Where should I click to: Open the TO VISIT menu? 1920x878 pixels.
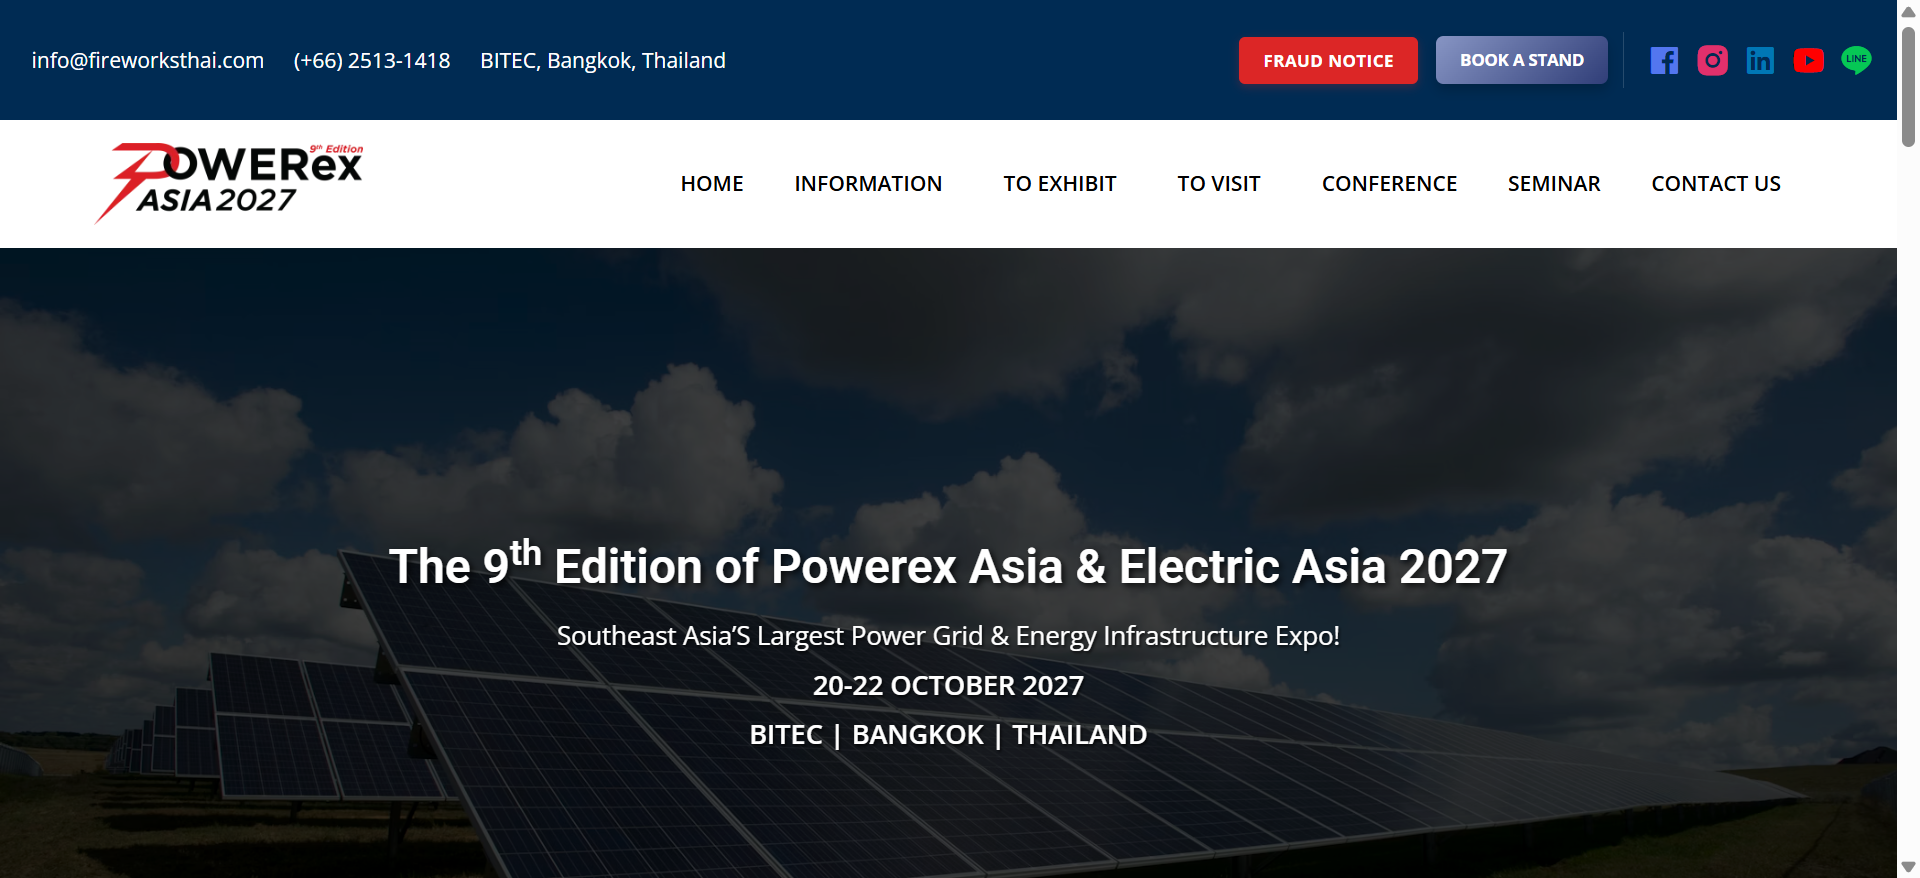point(1219,184)
